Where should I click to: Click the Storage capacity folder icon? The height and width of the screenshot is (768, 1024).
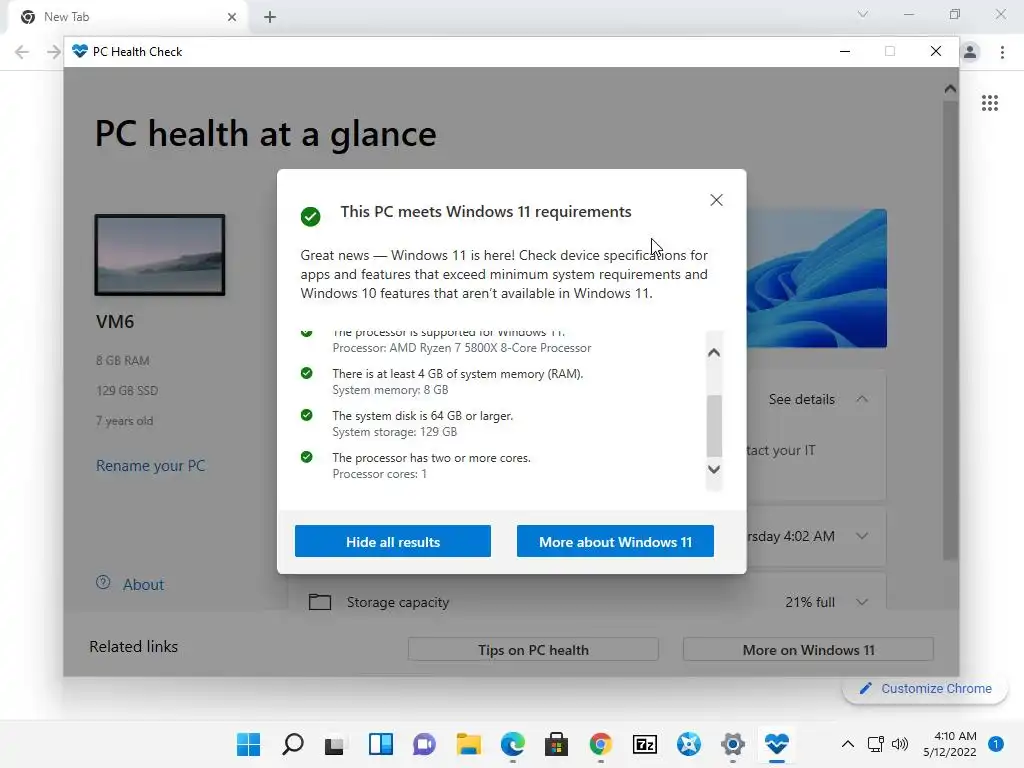pos(319,601)
